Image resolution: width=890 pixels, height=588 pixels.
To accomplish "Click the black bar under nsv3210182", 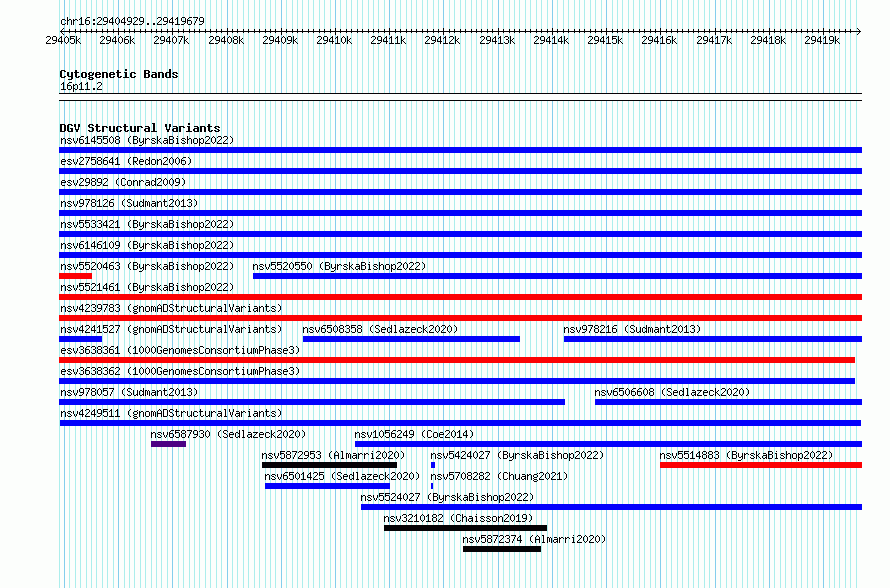I will [465, 528].
